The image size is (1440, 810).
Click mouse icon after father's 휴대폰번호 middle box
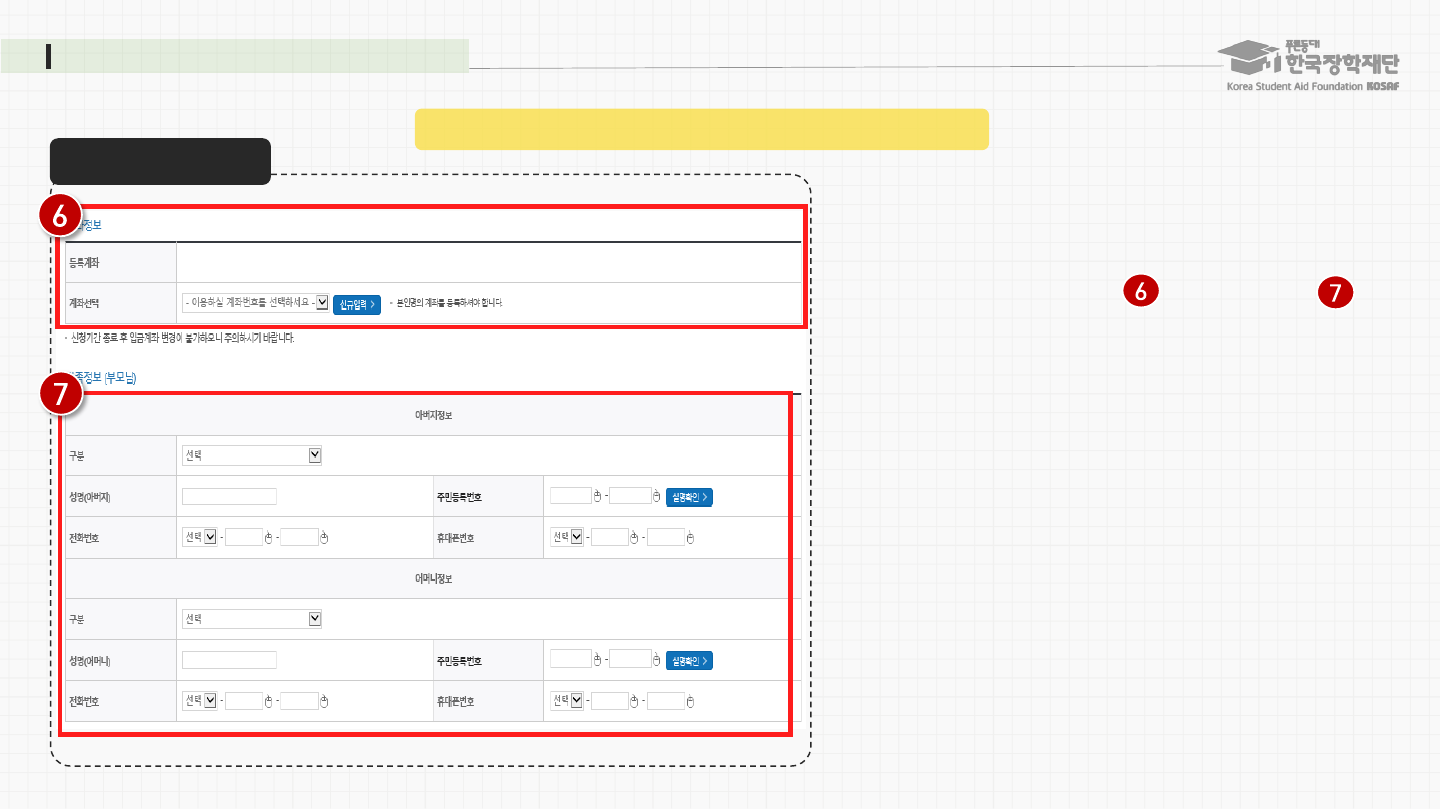click(634, 538)
